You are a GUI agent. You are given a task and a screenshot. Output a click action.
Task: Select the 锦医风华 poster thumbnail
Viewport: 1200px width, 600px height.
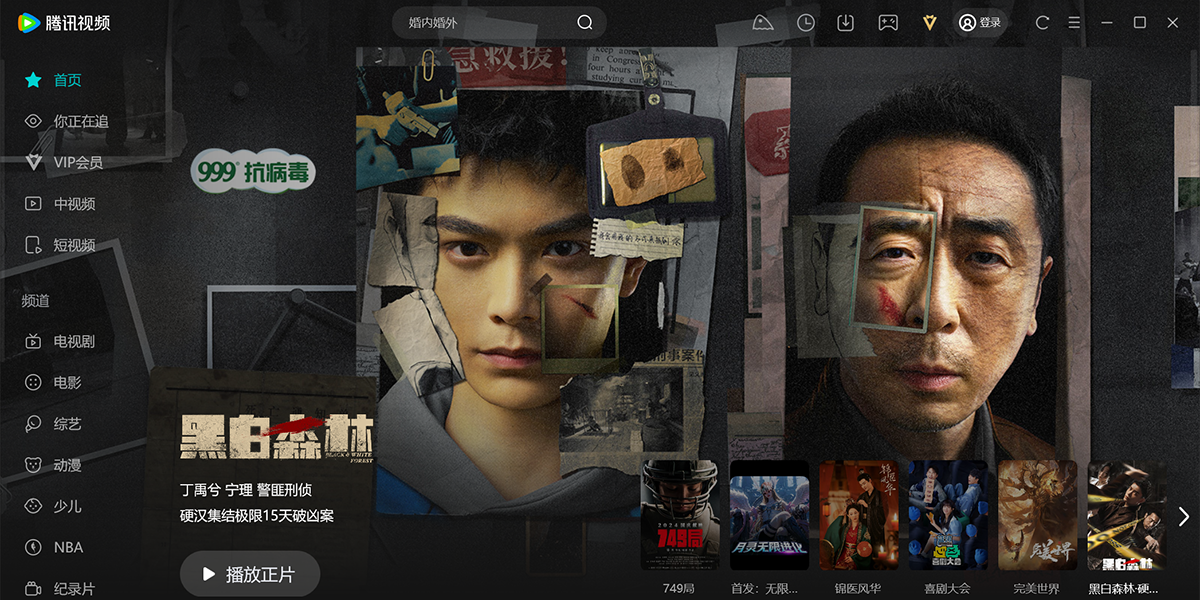click(x=858, y=515)
